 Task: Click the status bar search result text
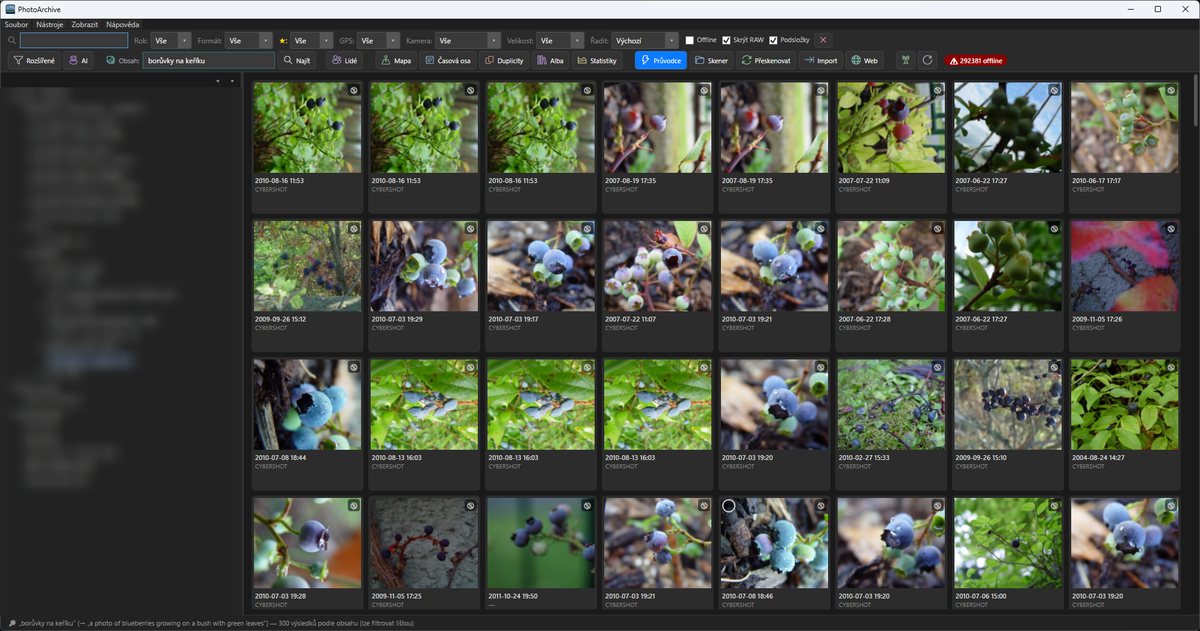(x=216, y=623)
